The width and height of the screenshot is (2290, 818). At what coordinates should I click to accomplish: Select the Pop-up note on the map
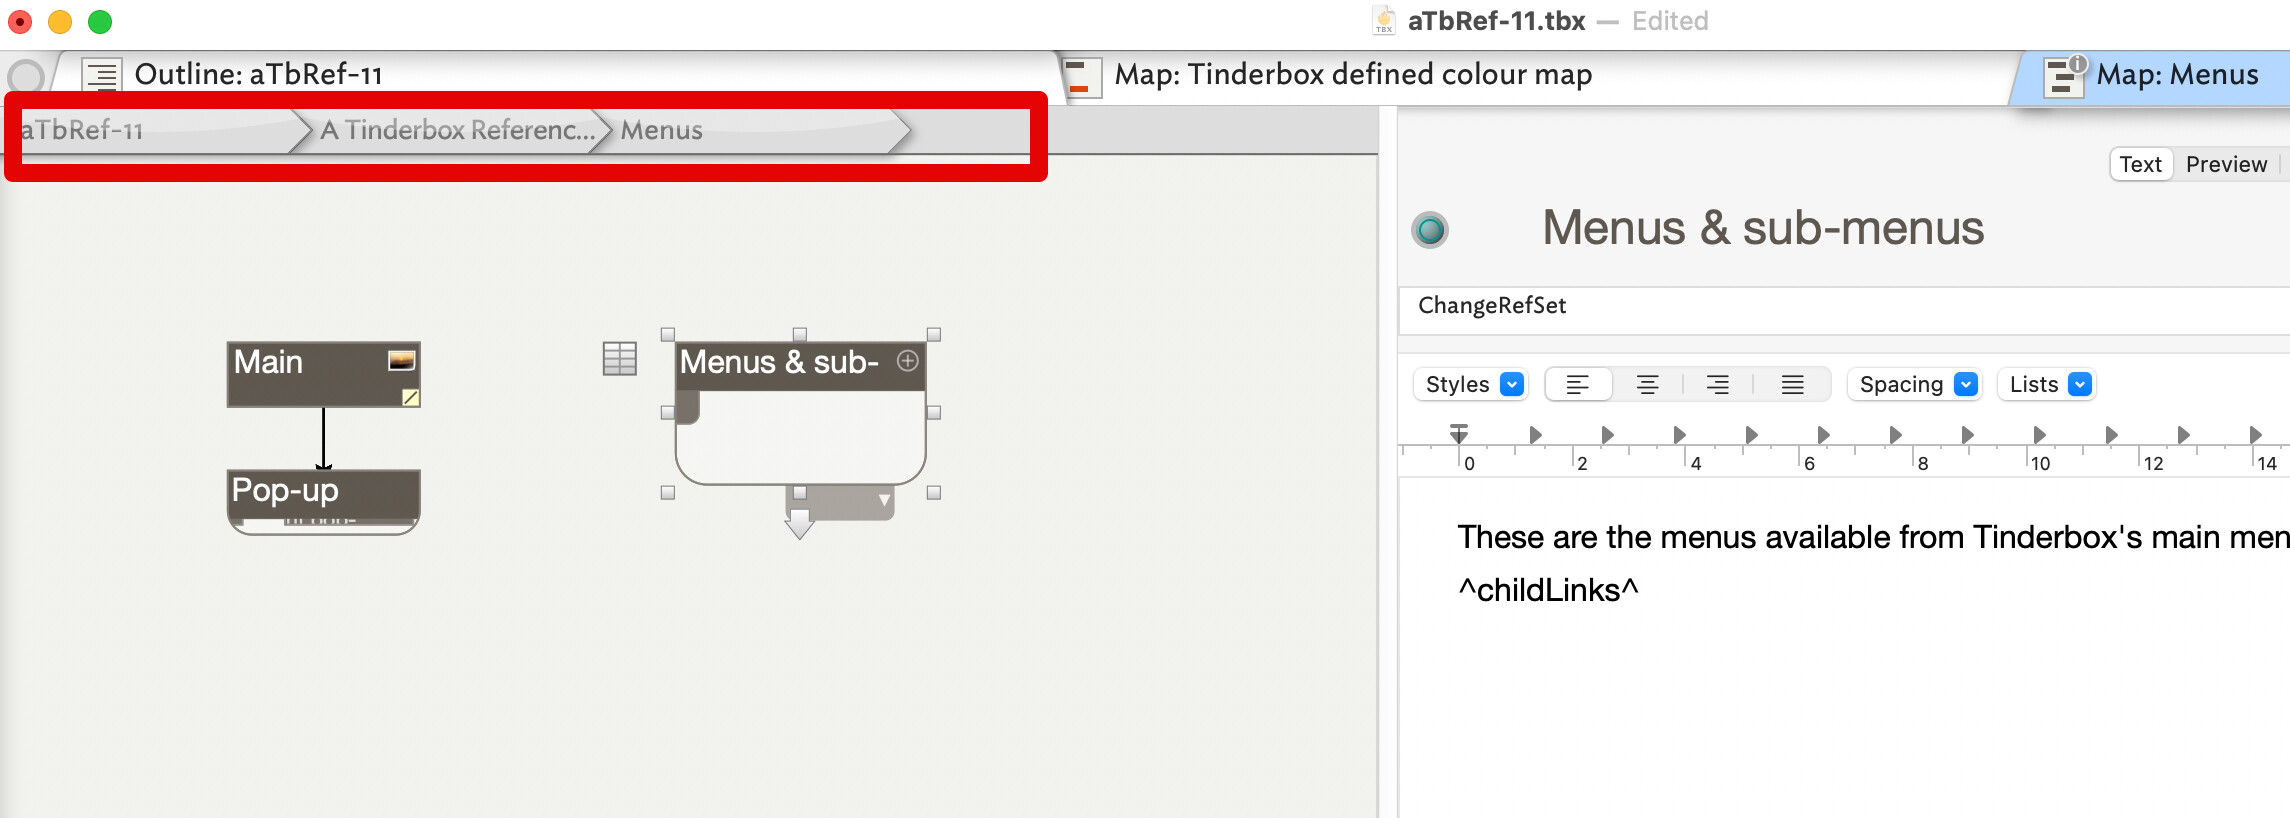point(323,492)
